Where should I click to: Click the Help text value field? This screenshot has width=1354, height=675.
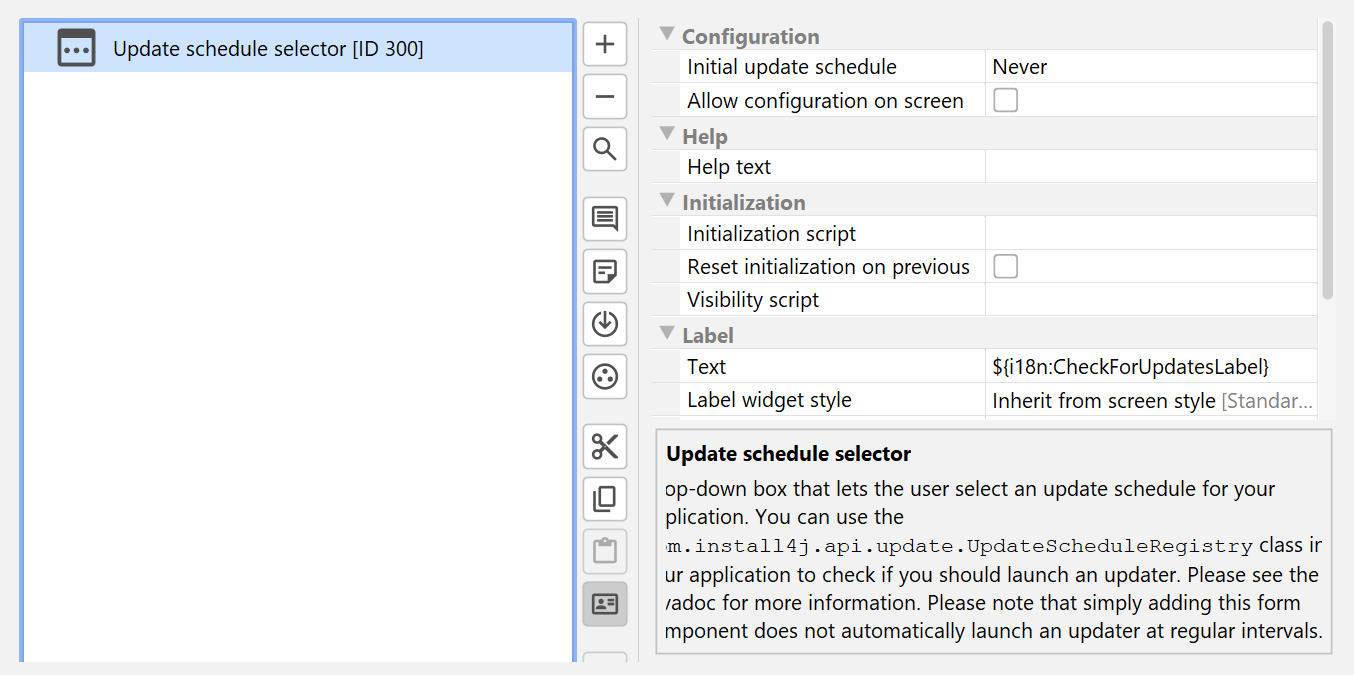click(1150, 167)
